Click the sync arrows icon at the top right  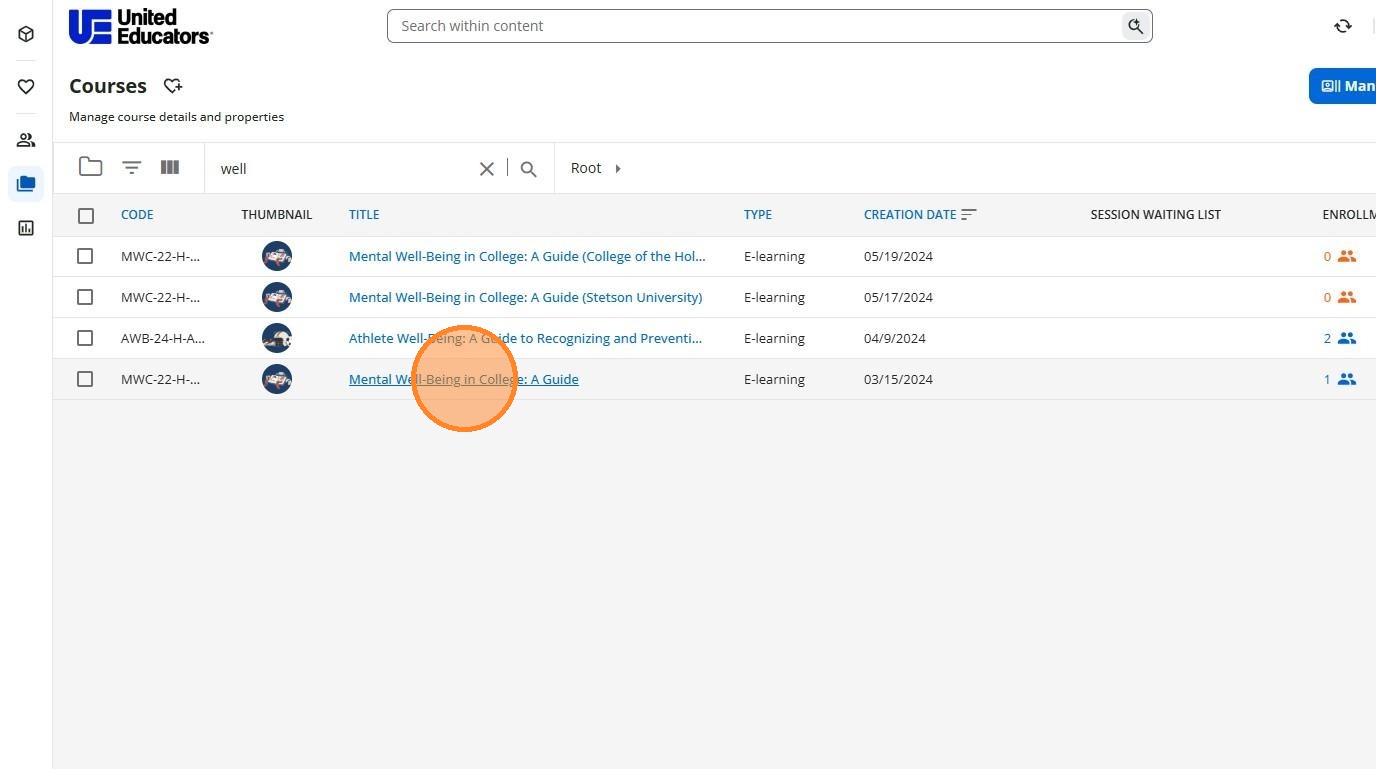click(1343, 26)
